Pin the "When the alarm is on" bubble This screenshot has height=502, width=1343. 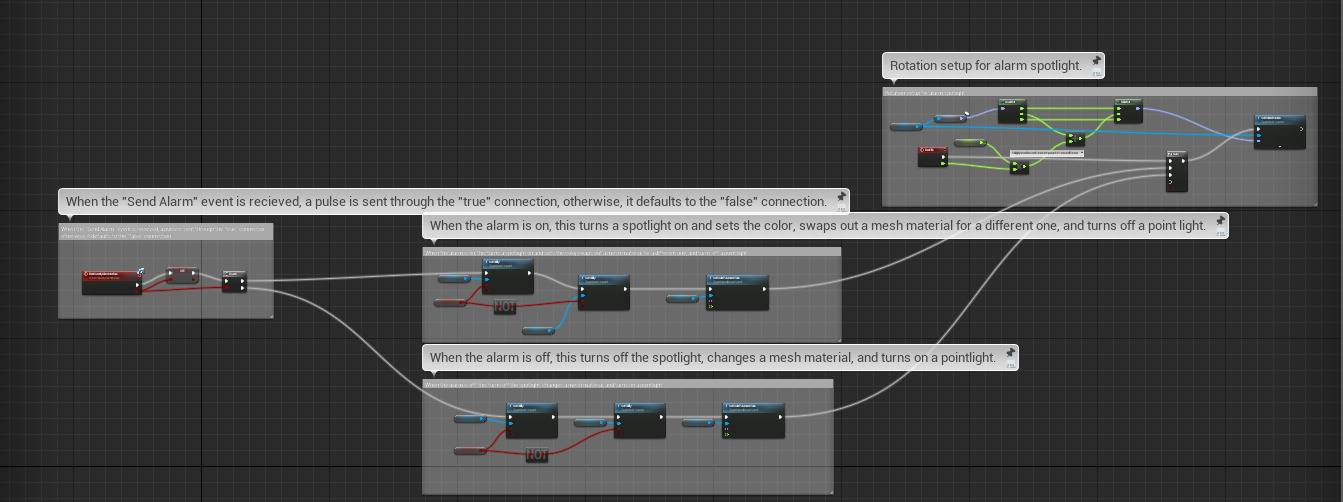coord(1221,220)
